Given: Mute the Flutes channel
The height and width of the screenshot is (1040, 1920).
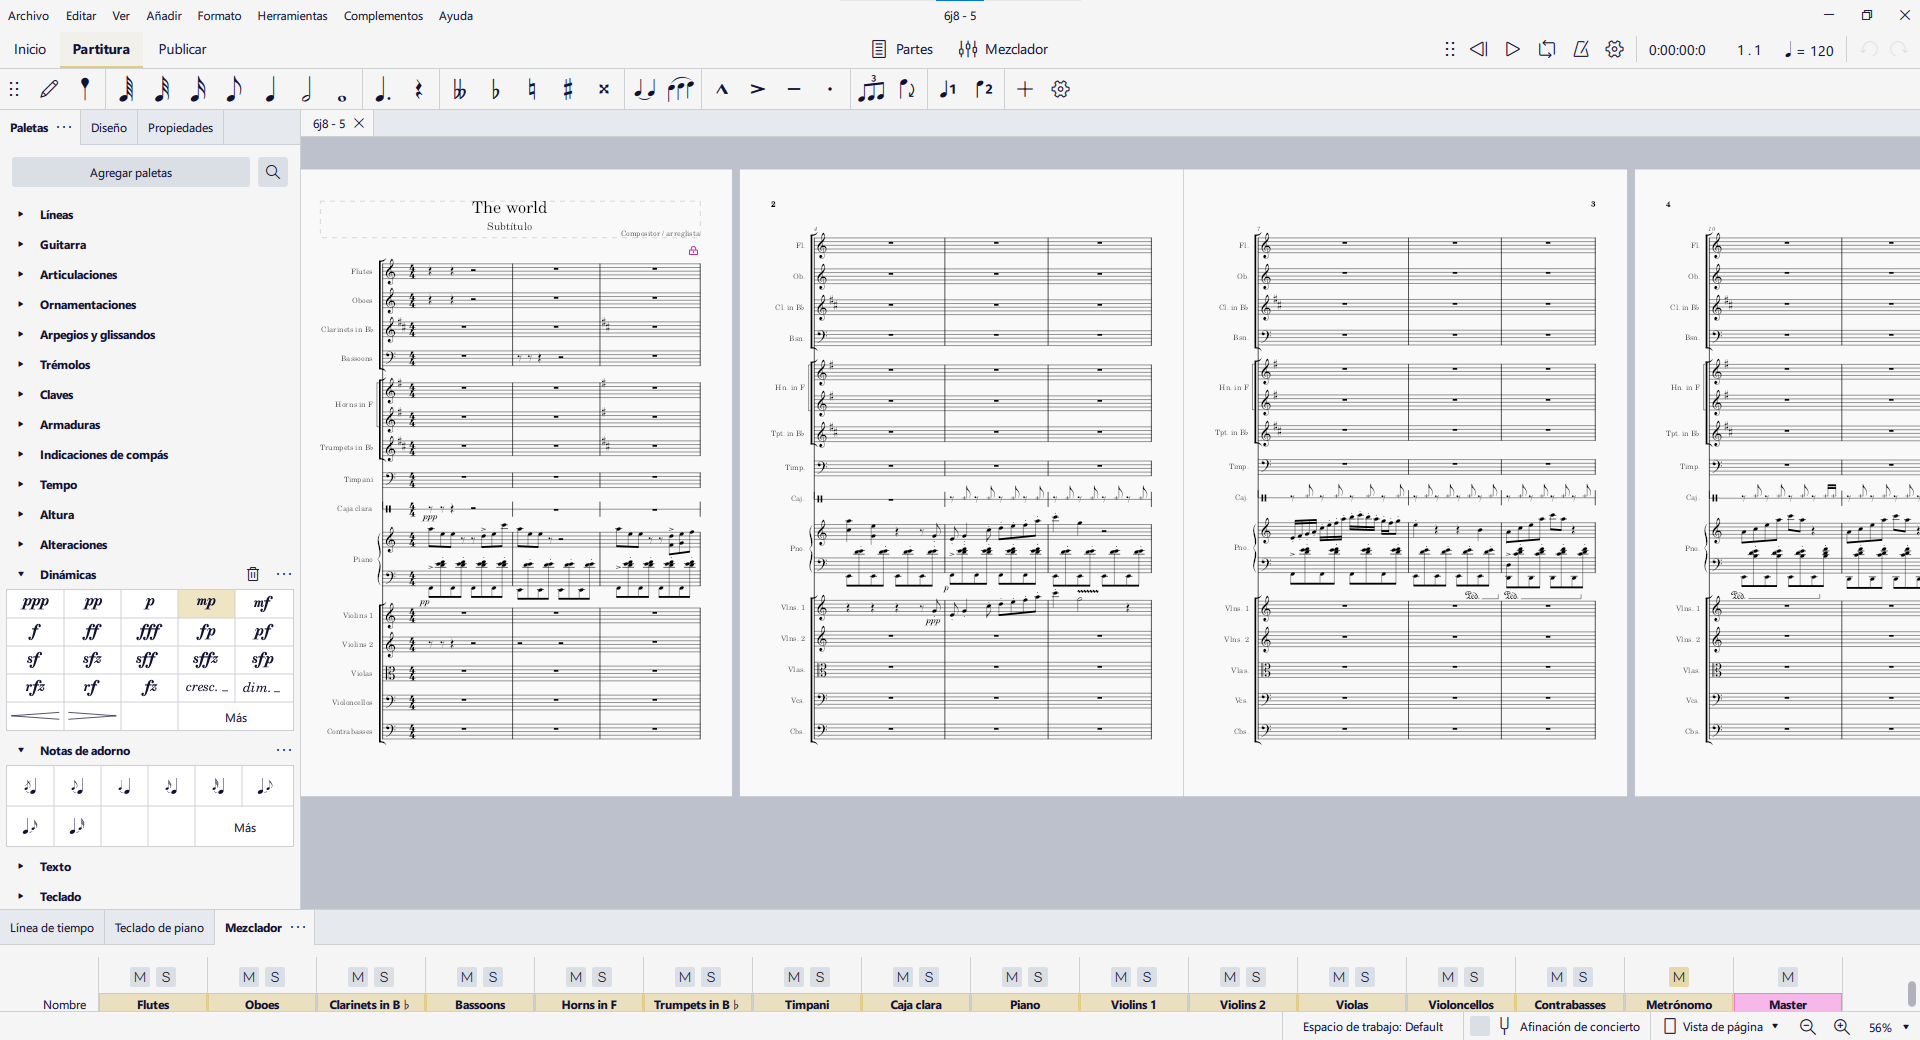Looking at the screenshot, I should 140,977.
